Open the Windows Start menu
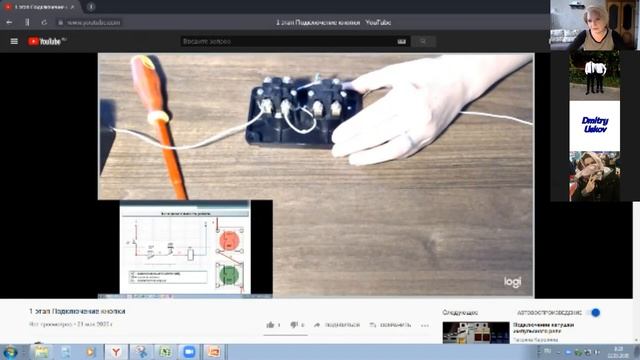 tap(10, 352)
